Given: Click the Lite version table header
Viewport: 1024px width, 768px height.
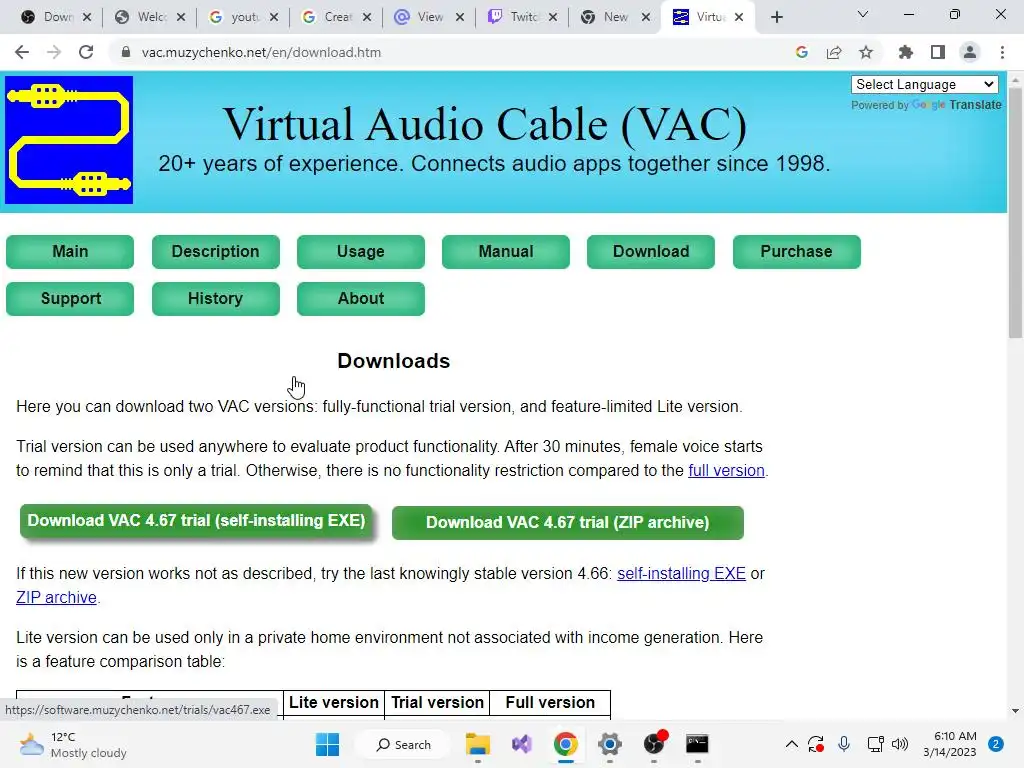Looking at the screenshot, I should point(334,703).
